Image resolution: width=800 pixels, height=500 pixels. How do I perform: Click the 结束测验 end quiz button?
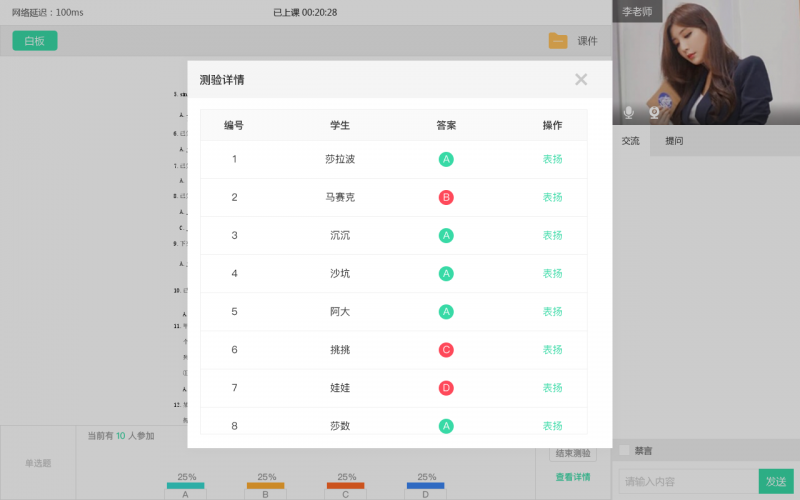(x=573, y=454)
